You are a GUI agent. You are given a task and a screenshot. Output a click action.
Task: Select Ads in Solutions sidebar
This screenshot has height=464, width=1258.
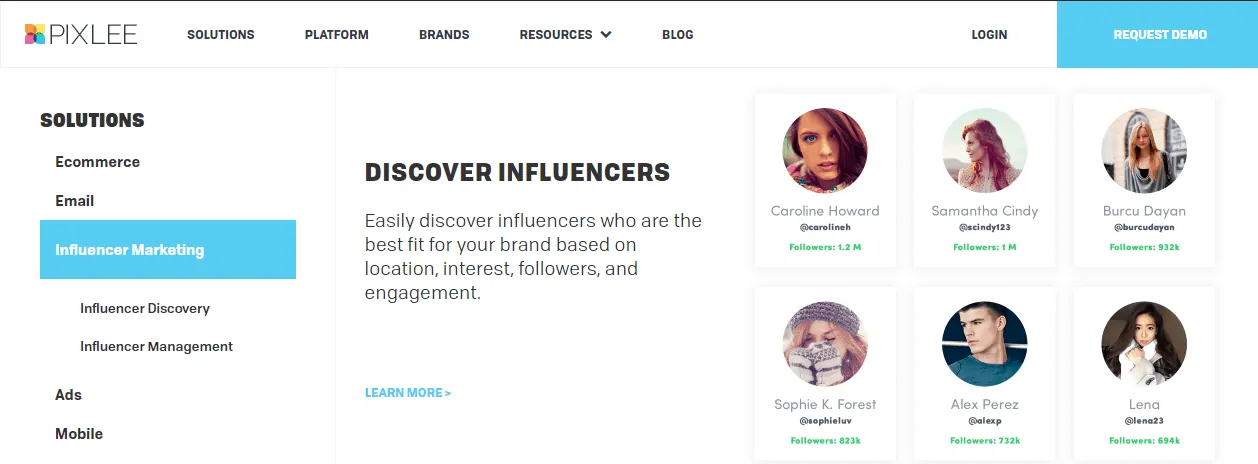pyautogui.click(x=69, y=395)
